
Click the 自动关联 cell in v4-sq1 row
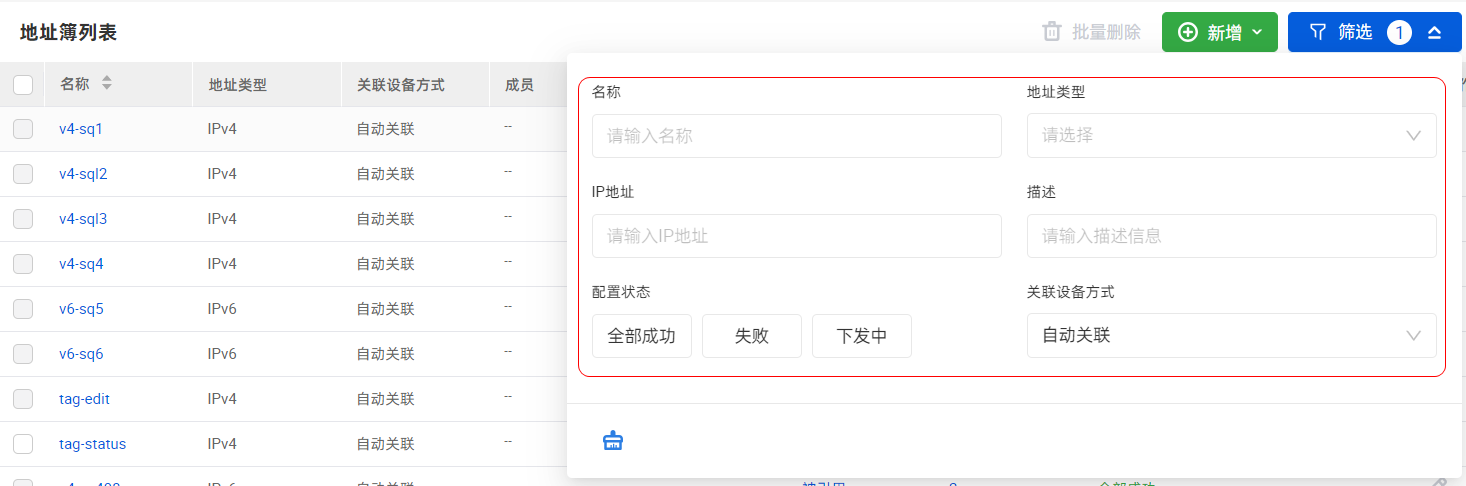385,129
